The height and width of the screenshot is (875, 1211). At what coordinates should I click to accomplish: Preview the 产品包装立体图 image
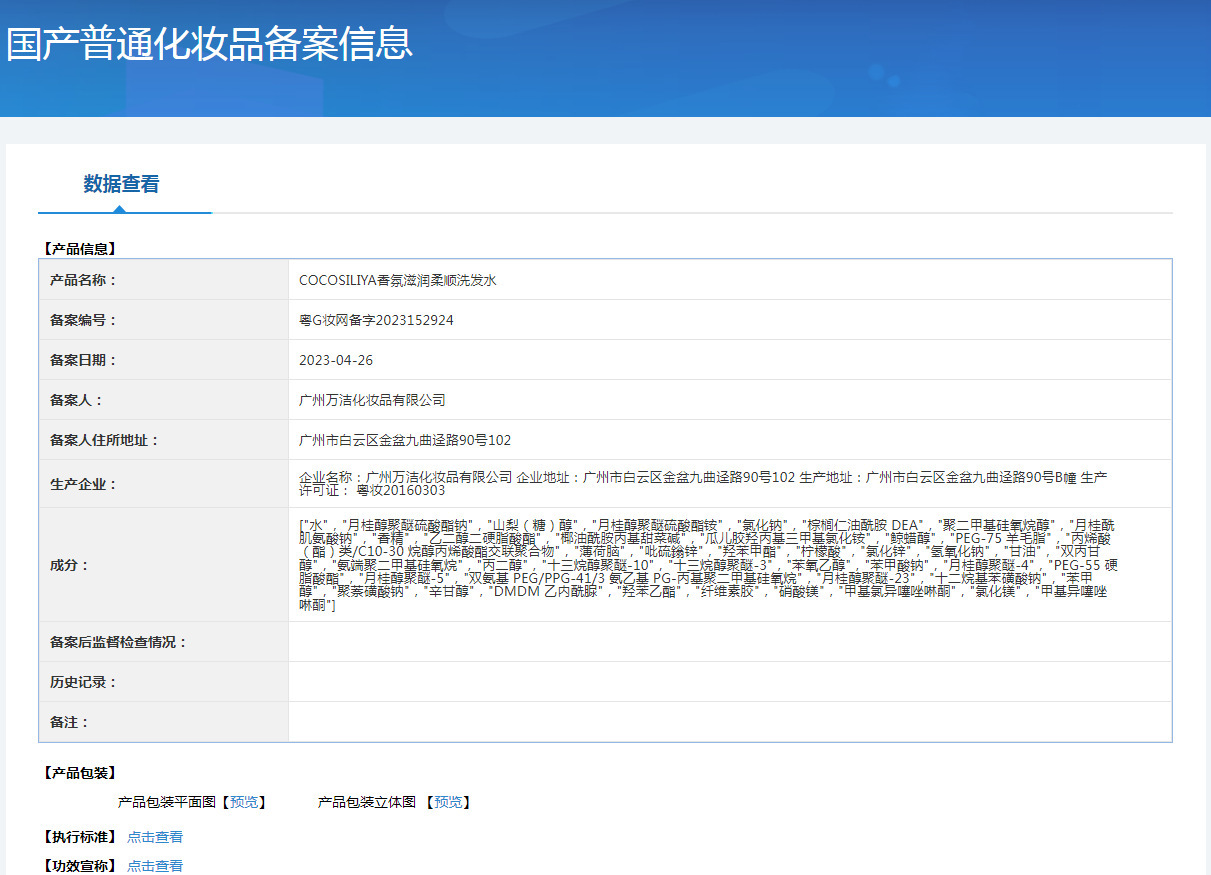449,802
